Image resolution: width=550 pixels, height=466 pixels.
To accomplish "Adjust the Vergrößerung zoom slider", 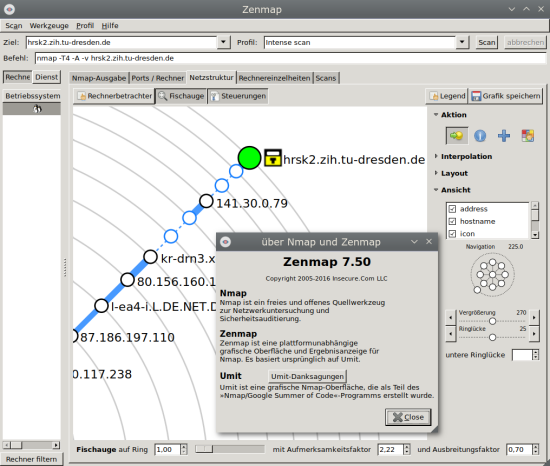I will (492, 321).
